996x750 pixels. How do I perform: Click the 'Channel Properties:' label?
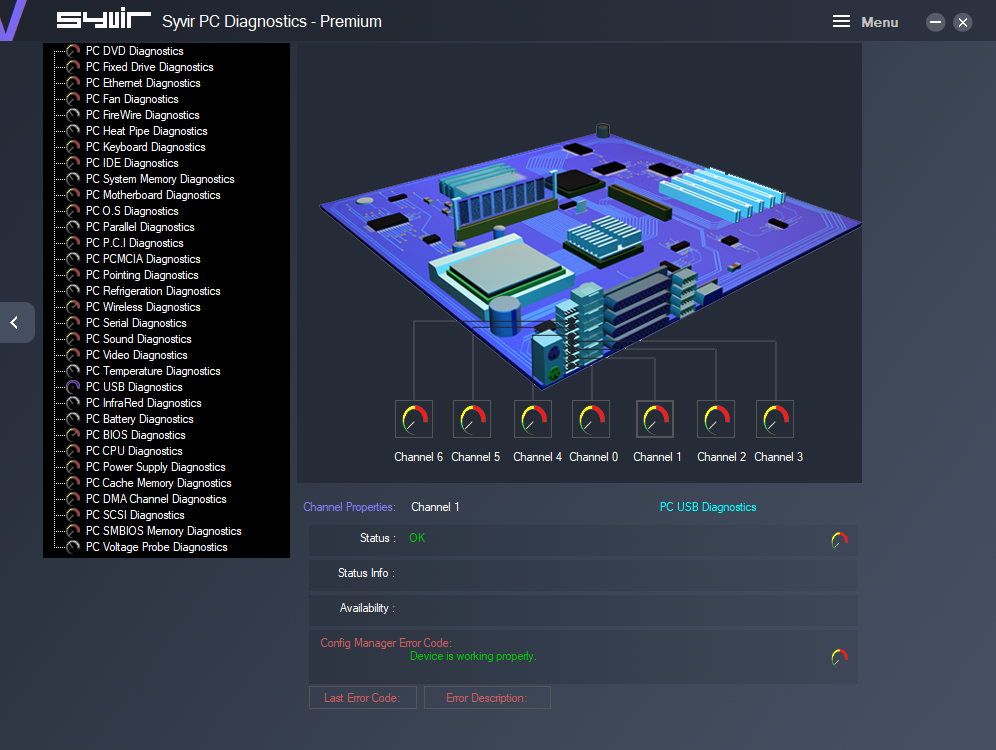coord(349,507)
